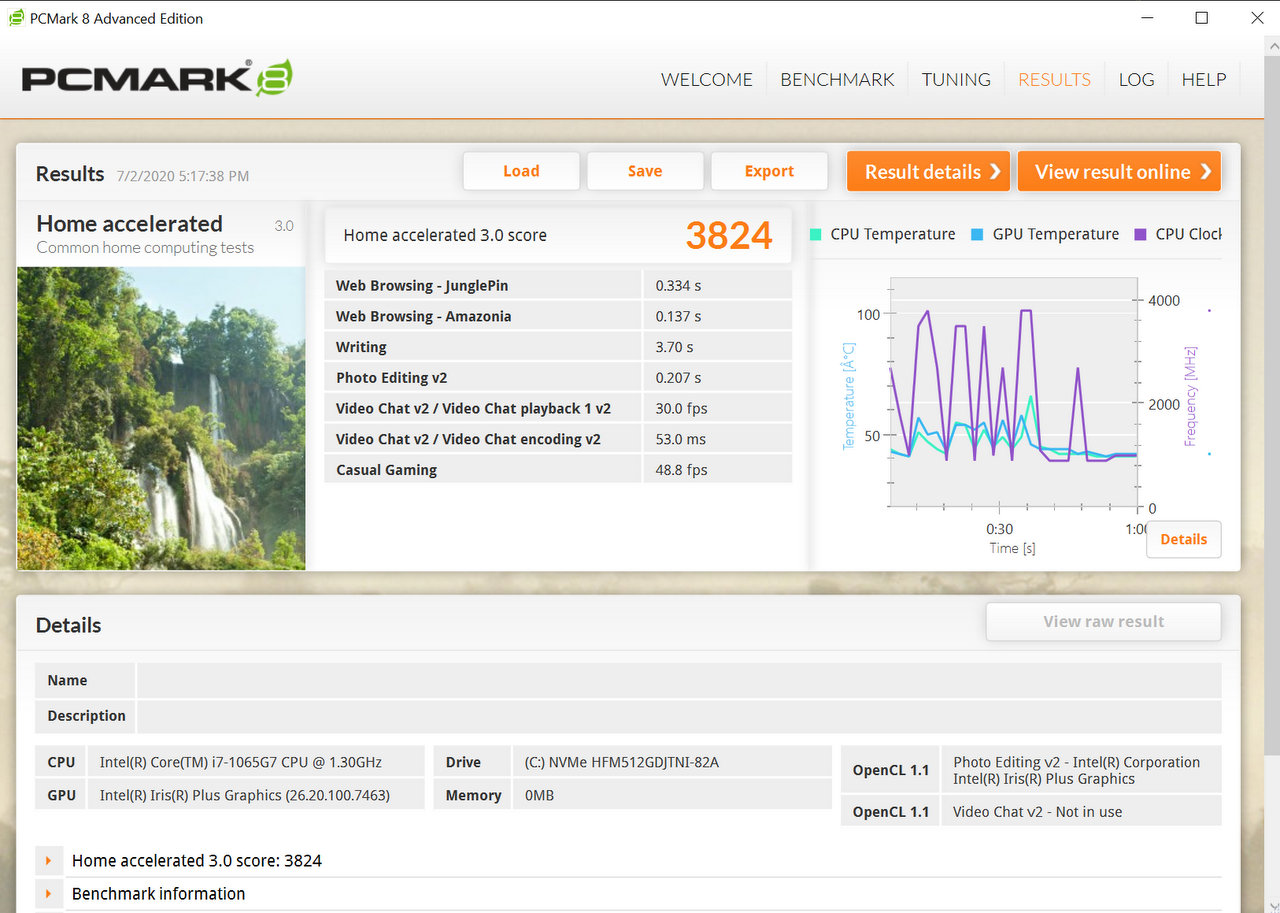This screenshot has height=913, width=1280.
Task: Click the Save button
Action: click(645, 171)
